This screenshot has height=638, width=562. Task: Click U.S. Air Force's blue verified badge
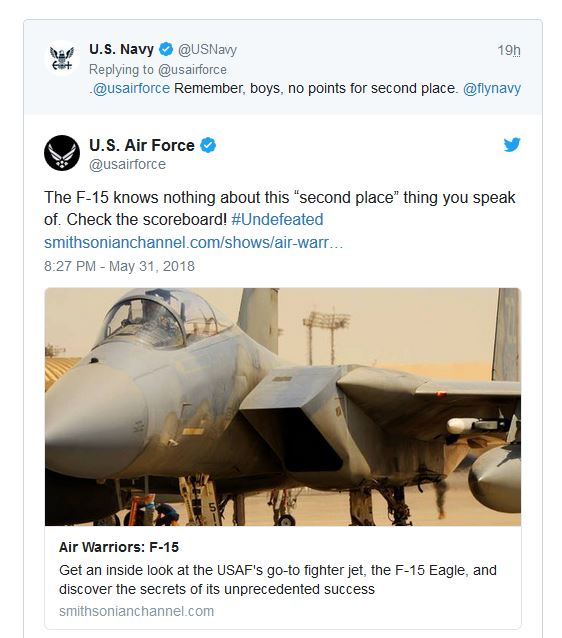tap(208, 145)
